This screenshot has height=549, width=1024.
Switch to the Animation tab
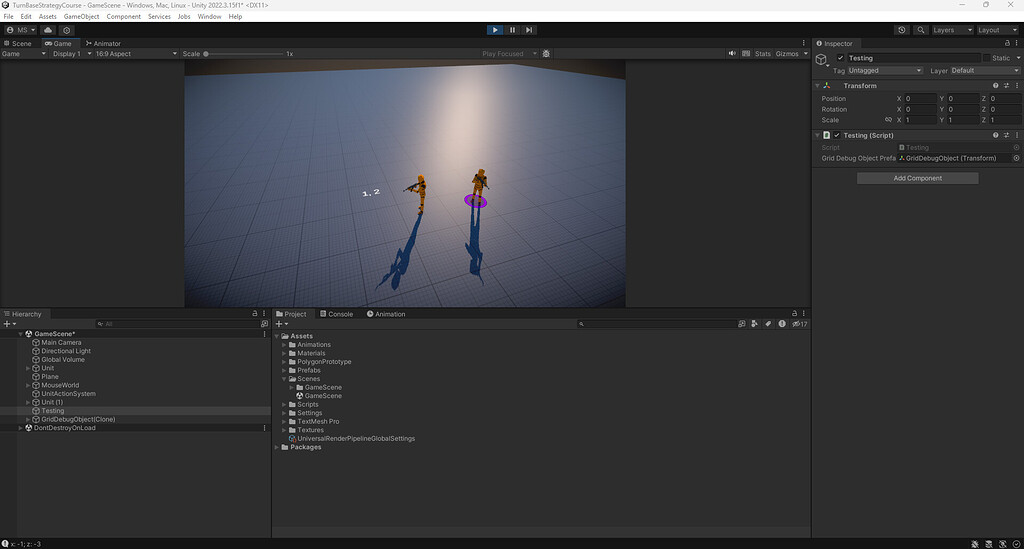(x=386, y=314)
